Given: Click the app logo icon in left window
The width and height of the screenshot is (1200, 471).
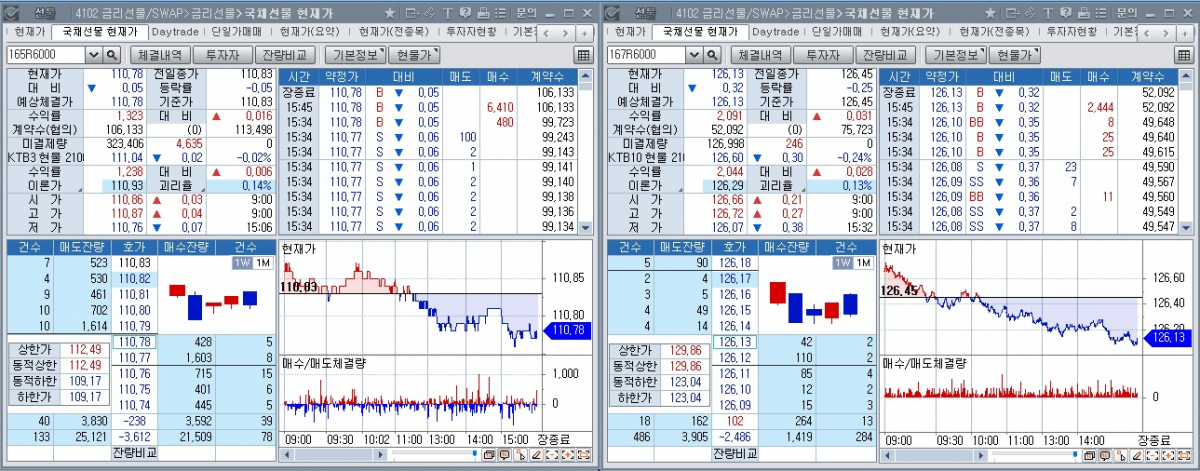Looking at the screenshot, I should pyautogui.click(x=13, y=13).
